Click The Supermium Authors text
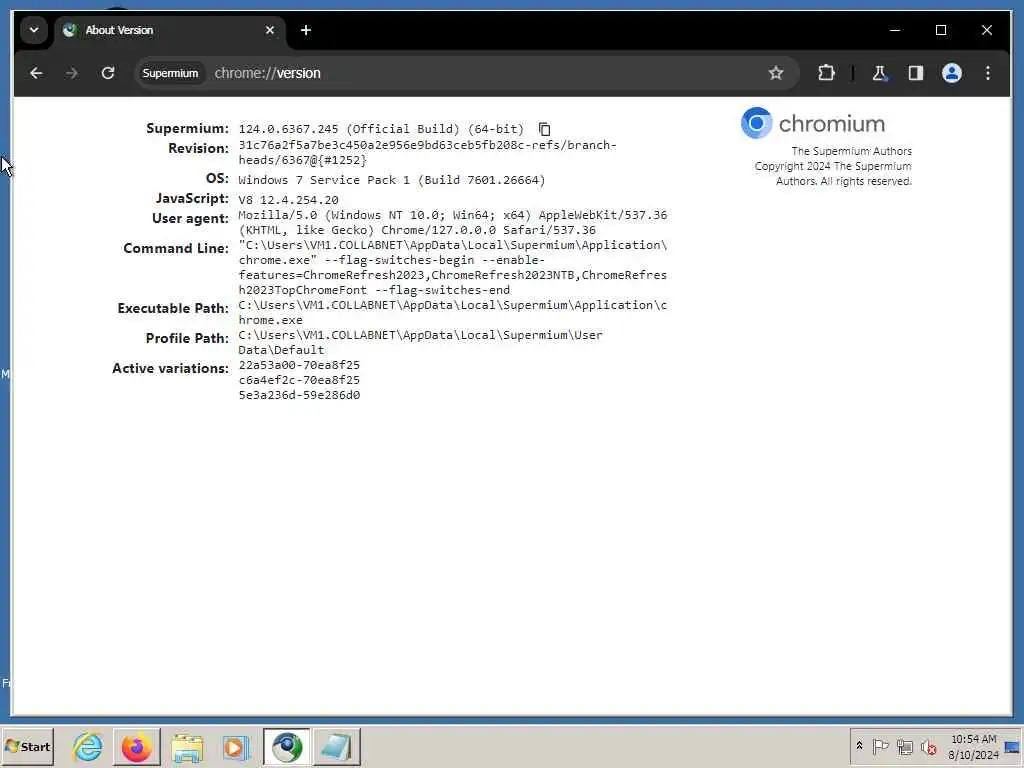 click(852, 151)
